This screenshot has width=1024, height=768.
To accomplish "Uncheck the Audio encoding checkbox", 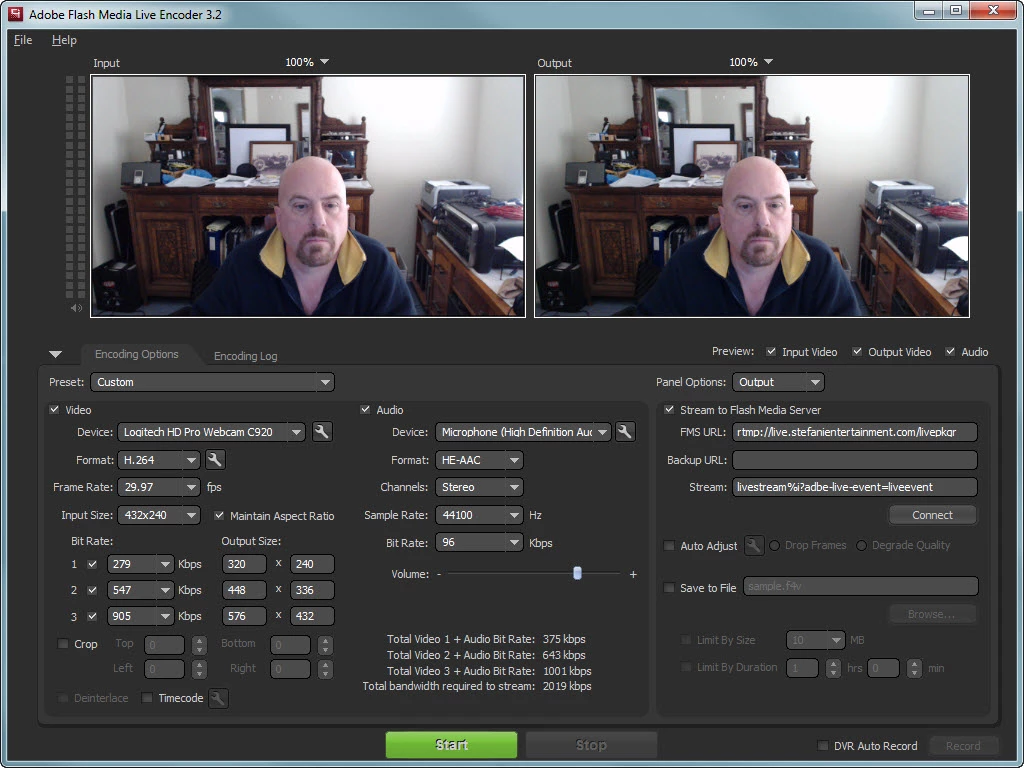I will [365, 409].
